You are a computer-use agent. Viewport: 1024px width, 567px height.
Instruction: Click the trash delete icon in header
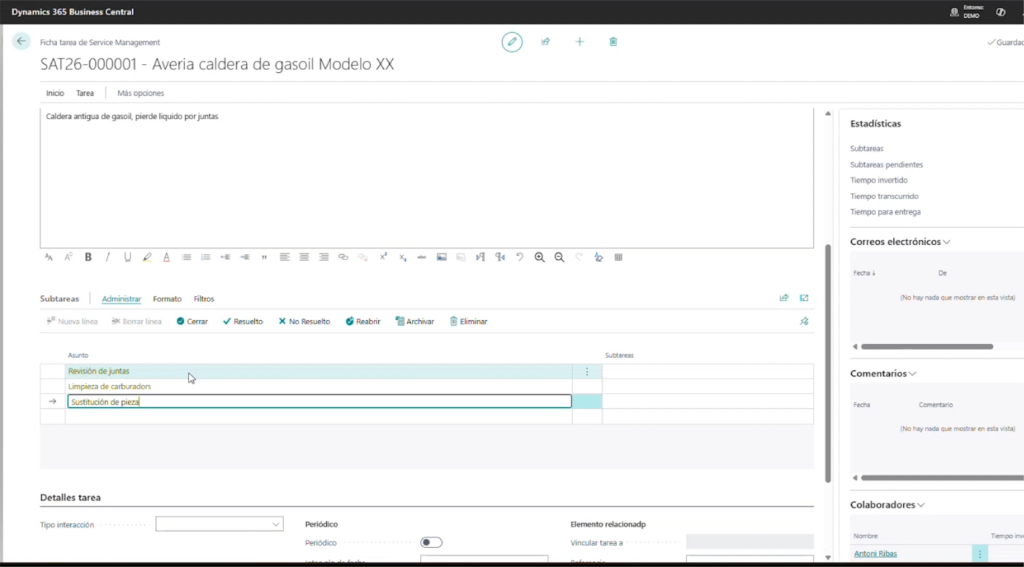tap(613, 42)
